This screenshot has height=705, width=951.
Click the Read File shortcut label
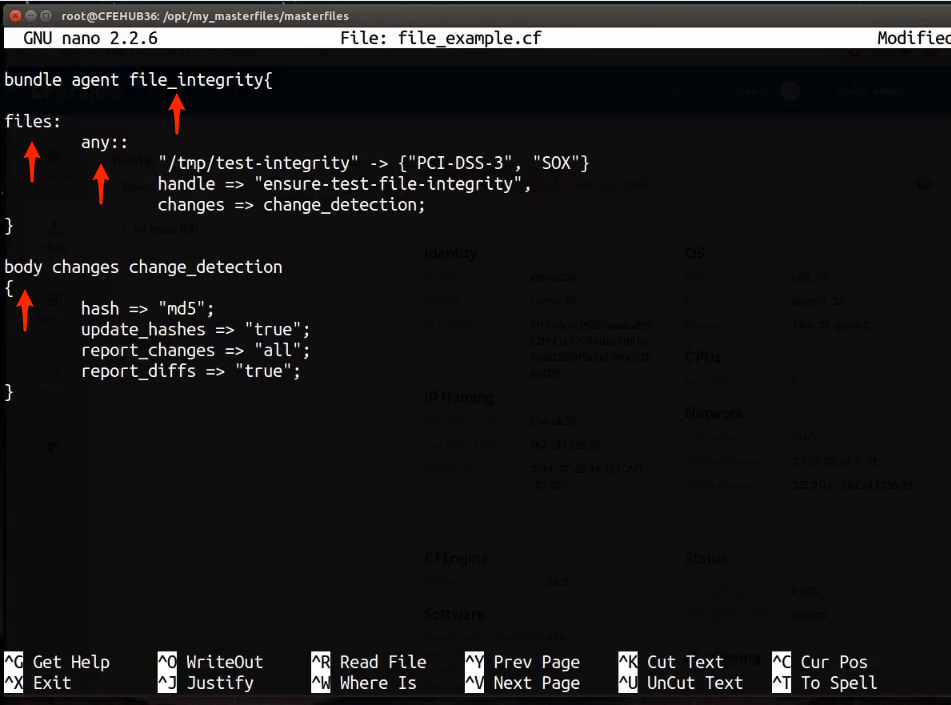[382, 662]
